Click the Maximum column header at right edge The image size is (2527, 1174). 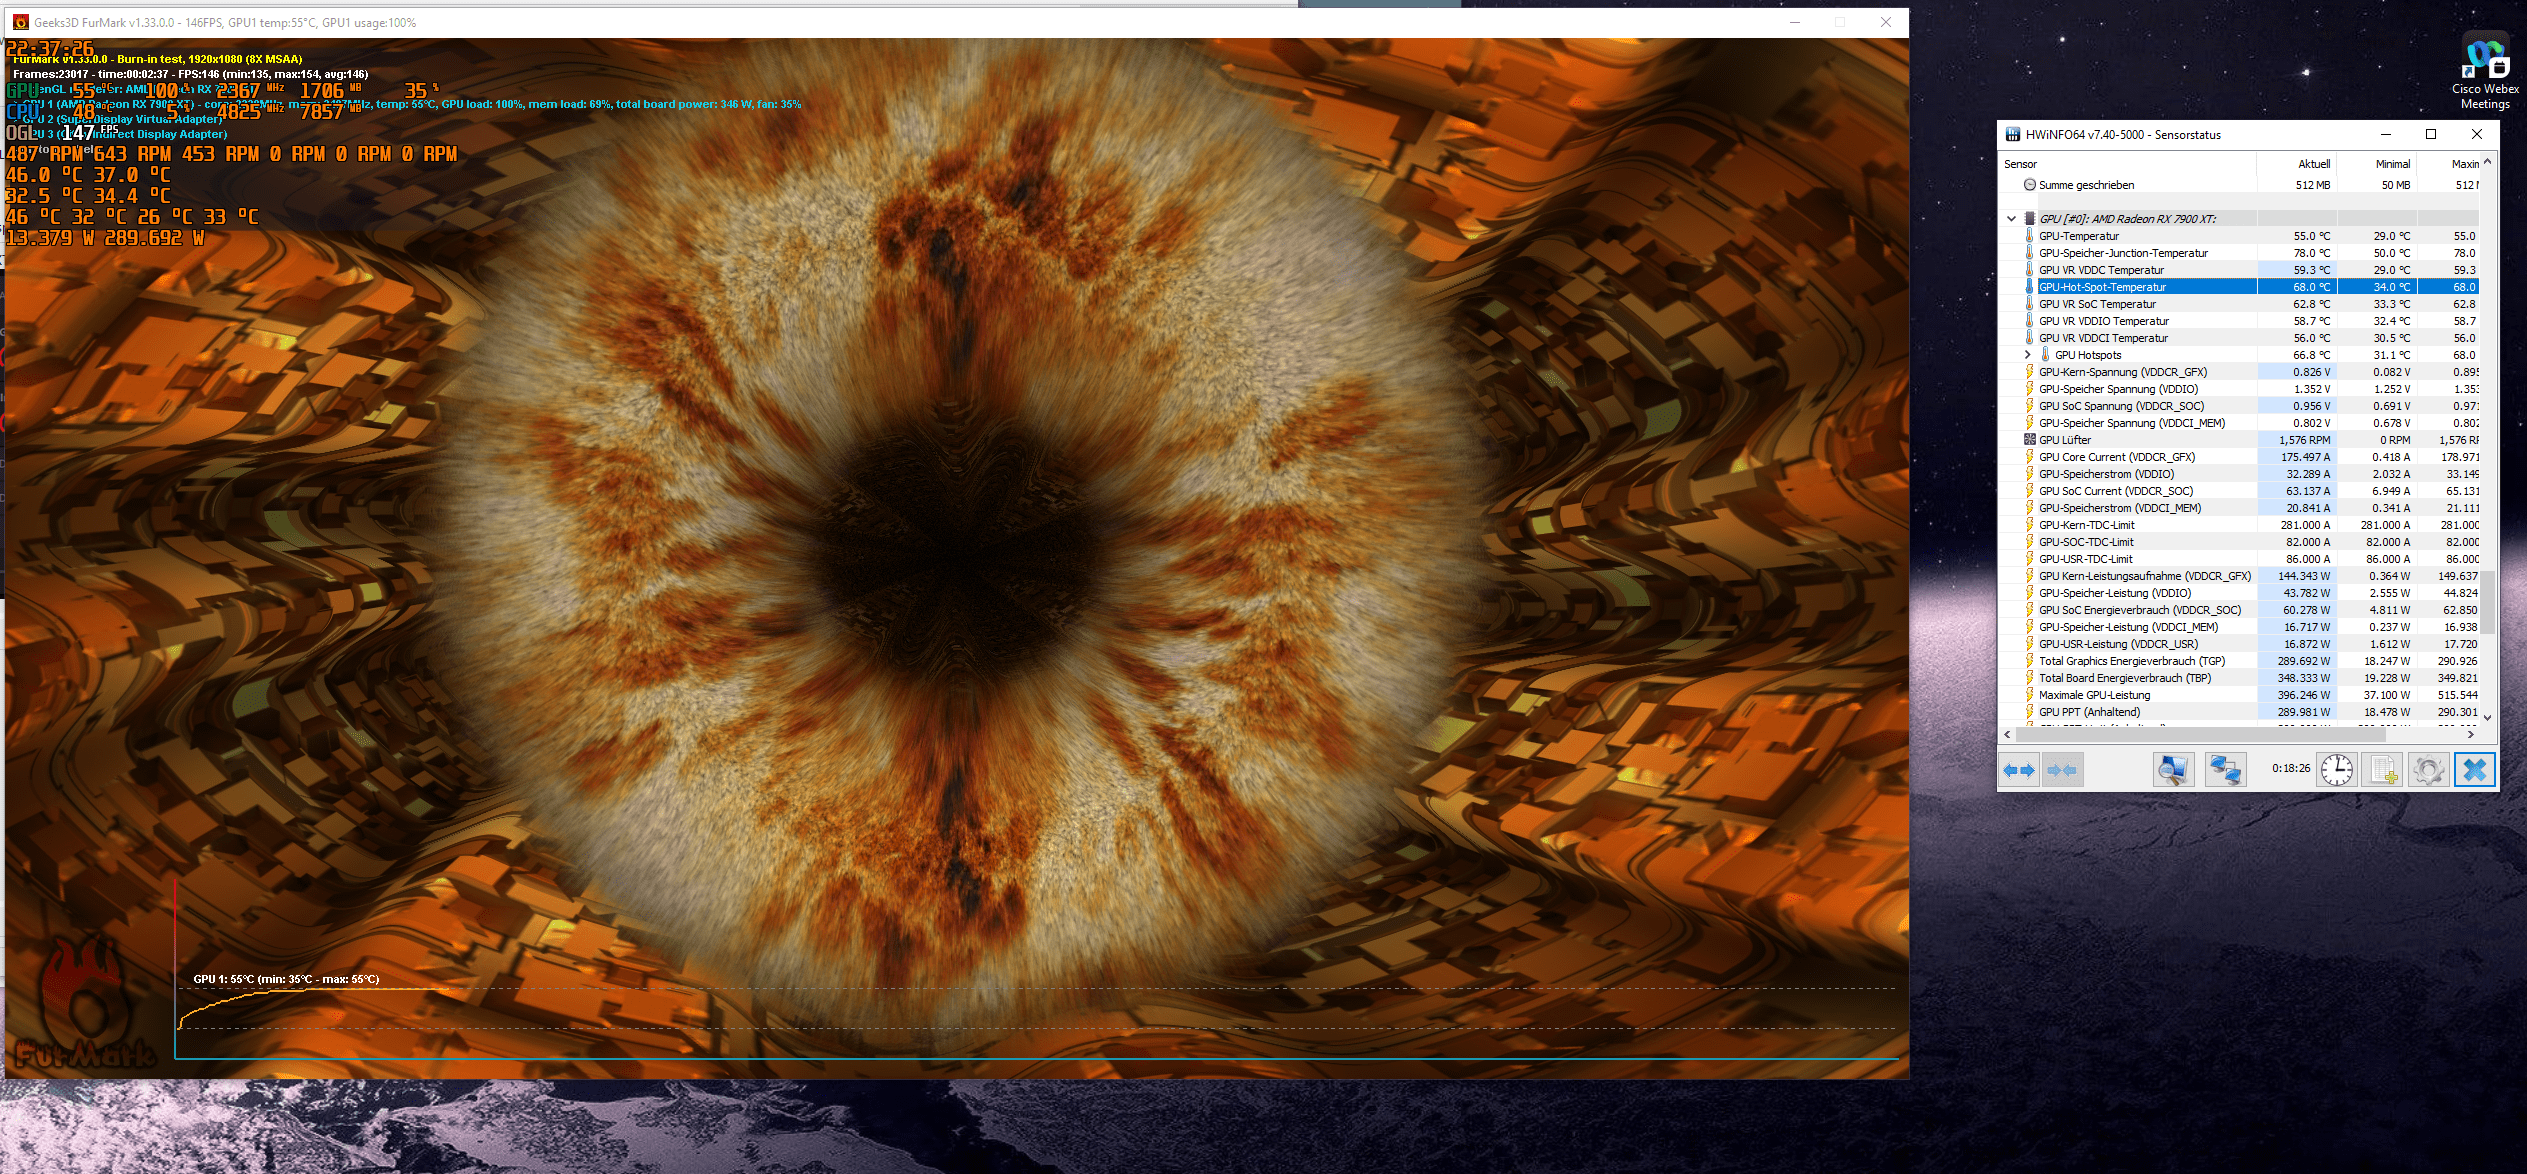coord(2449,164)
